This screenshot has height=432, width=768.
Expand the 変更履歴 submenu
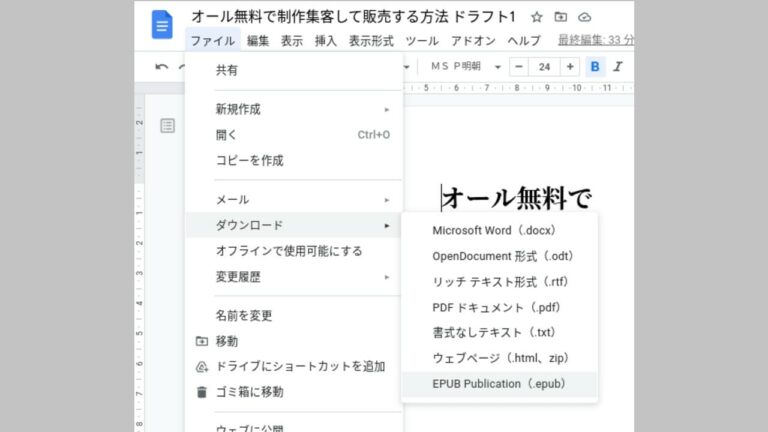tap(294, 277)
